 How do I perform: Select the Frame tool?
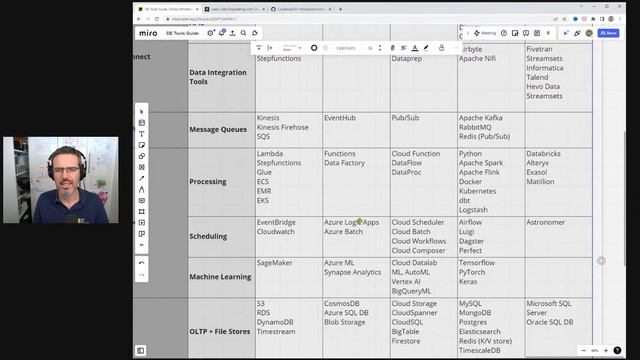[142, 211]
